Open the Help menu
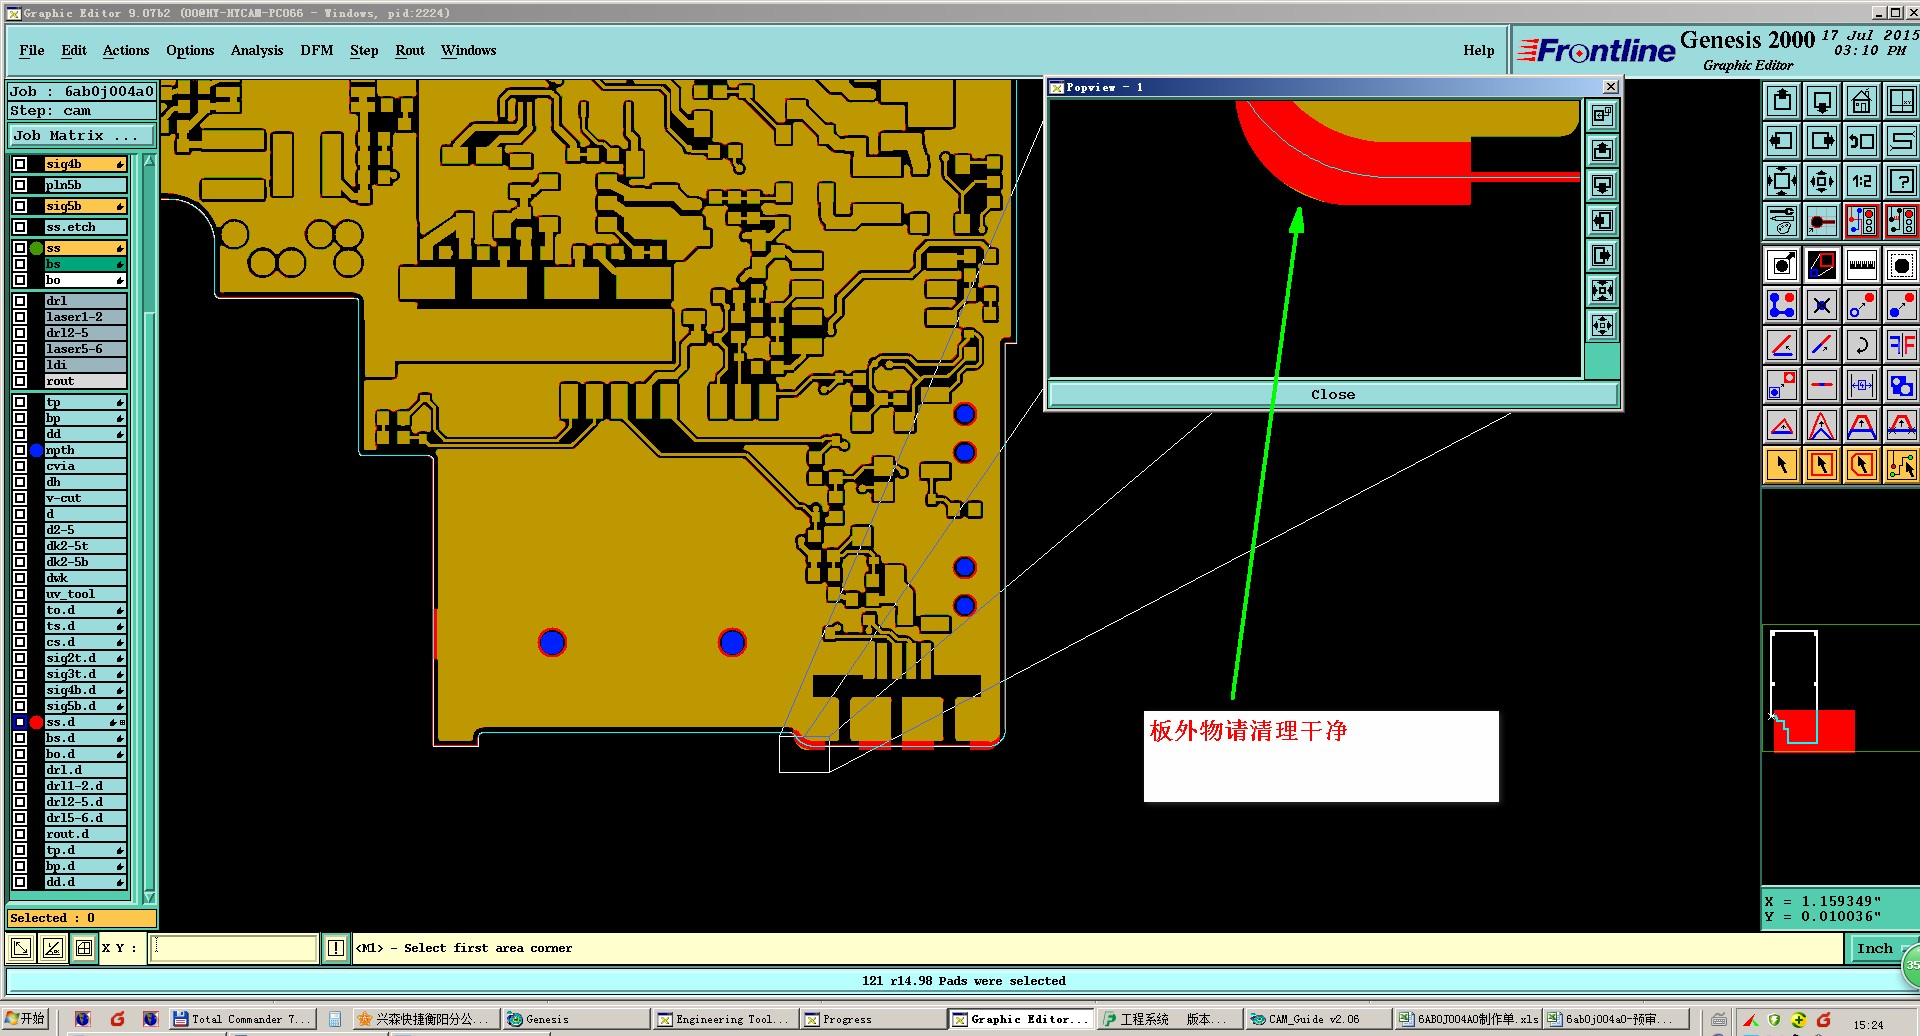1920x1036 pixels. point(1479,51)
